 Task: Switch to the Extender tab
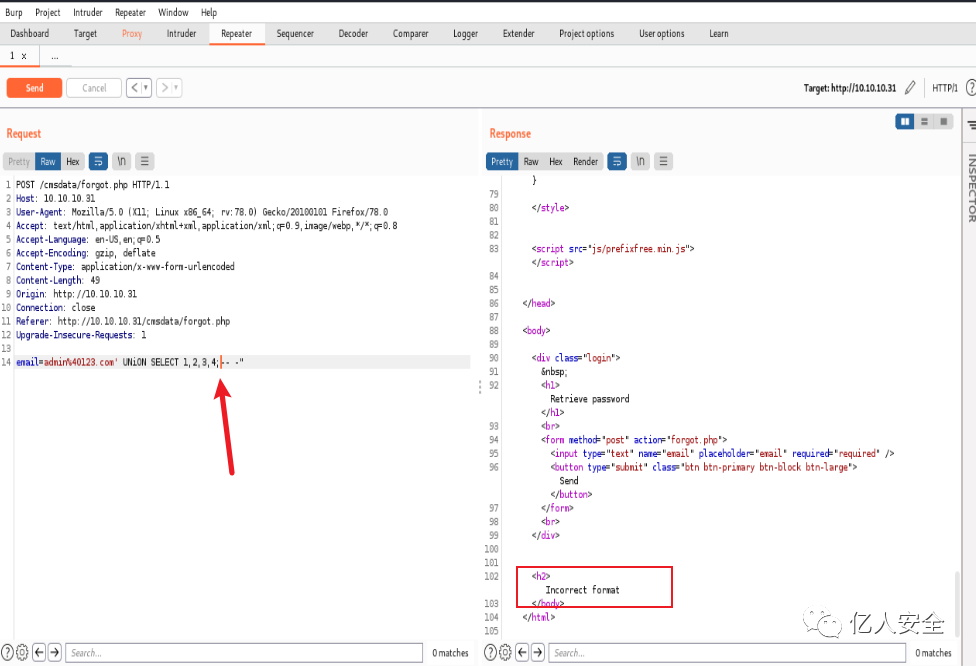tap(518, 34)
